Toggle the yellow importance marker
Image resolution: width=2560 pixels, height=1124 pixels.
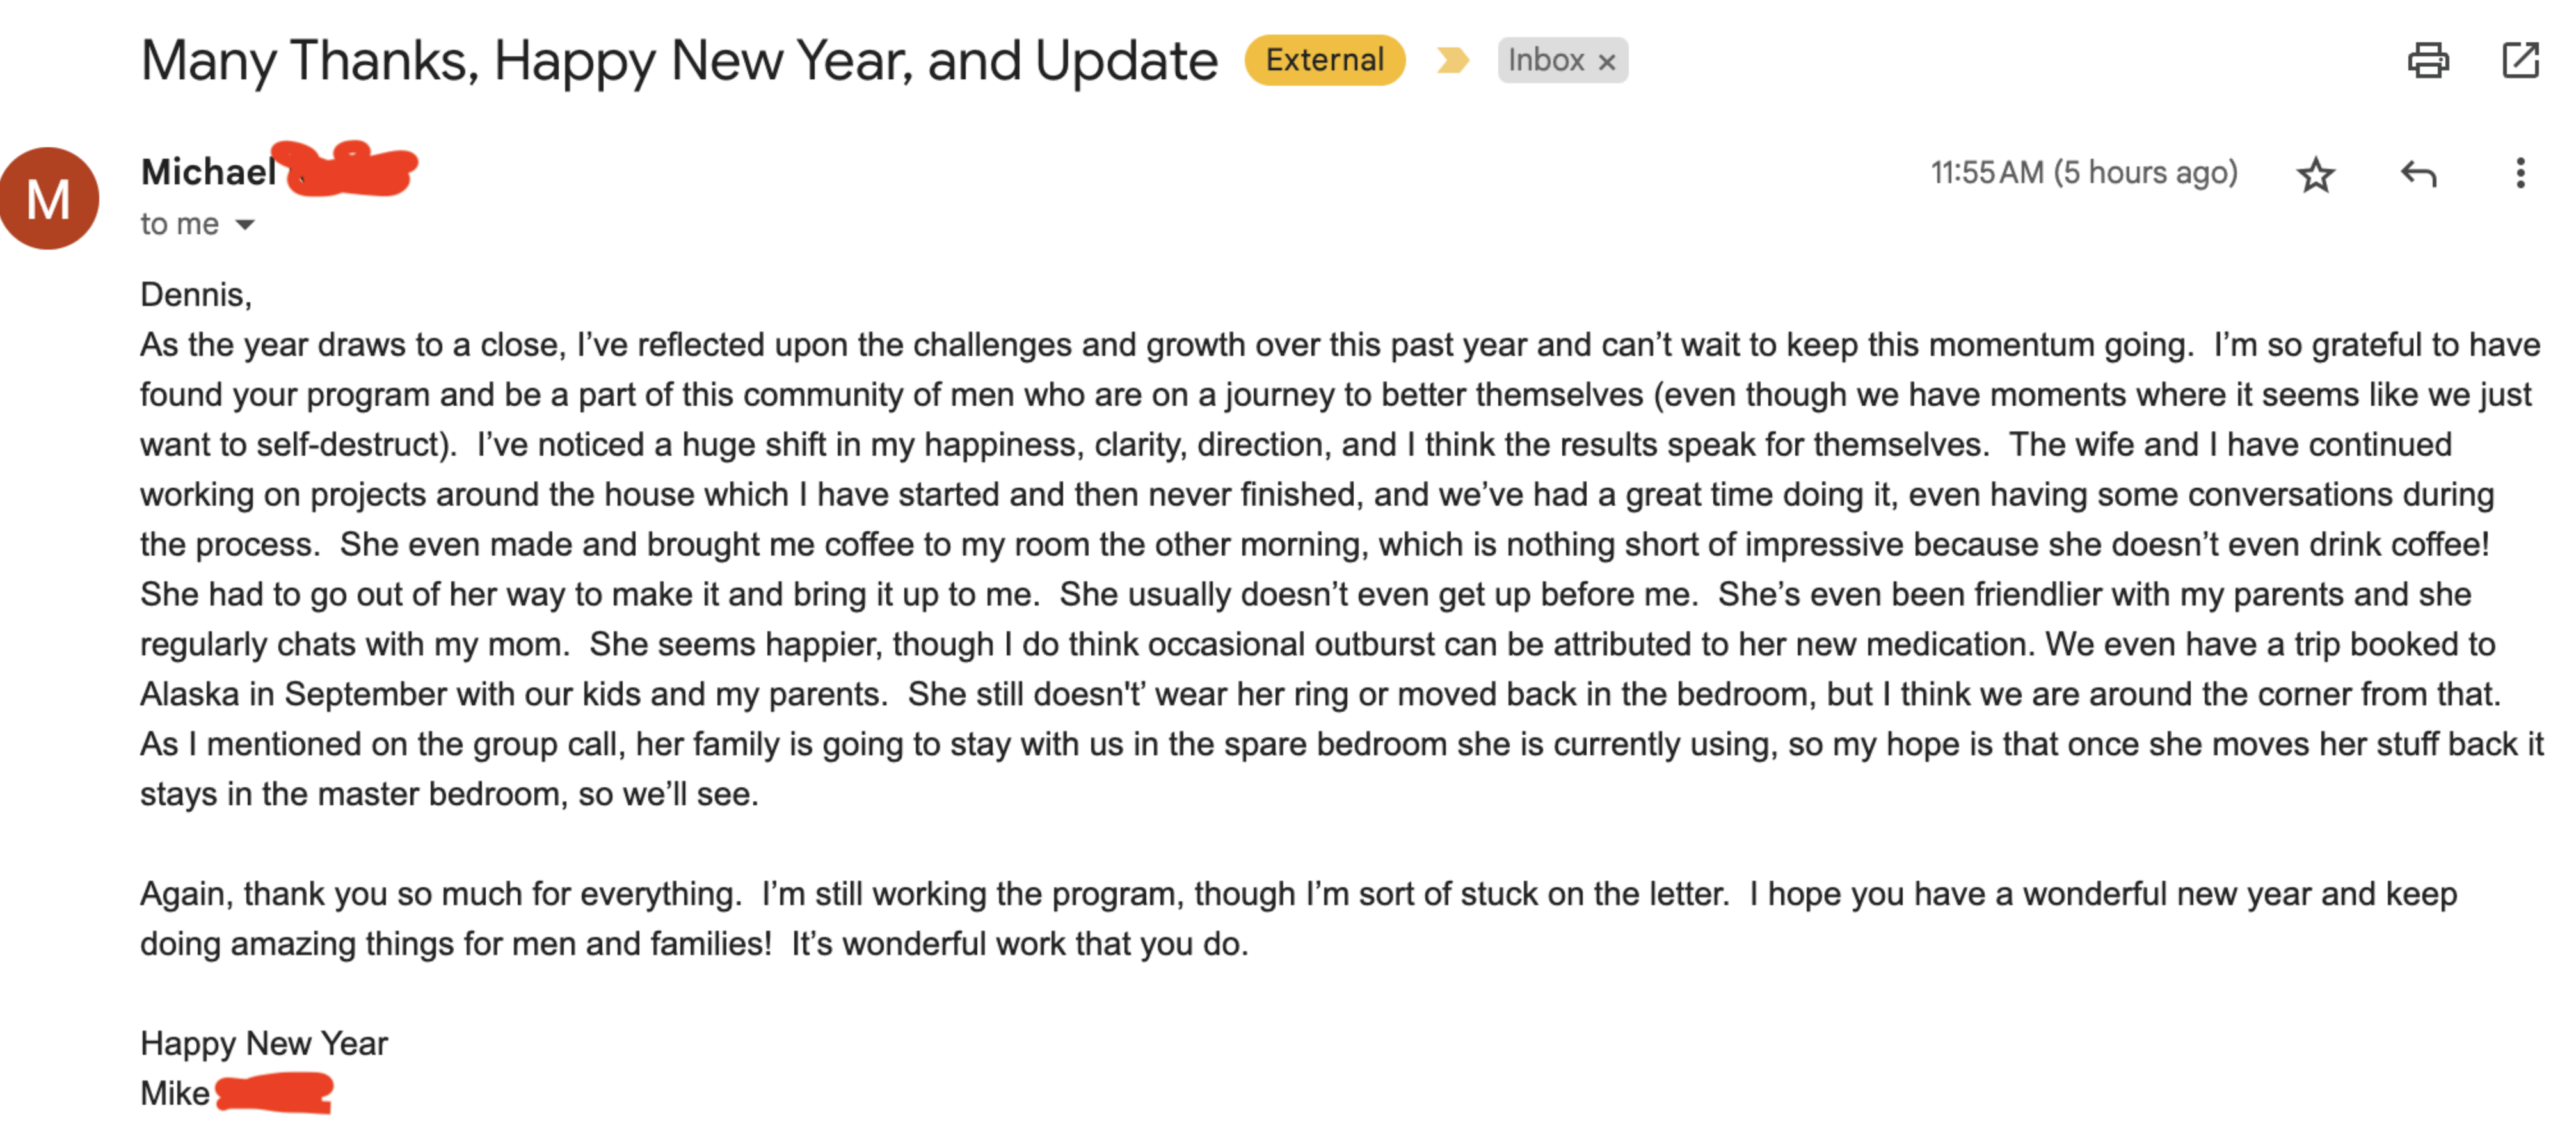[x=1452, y=60]
